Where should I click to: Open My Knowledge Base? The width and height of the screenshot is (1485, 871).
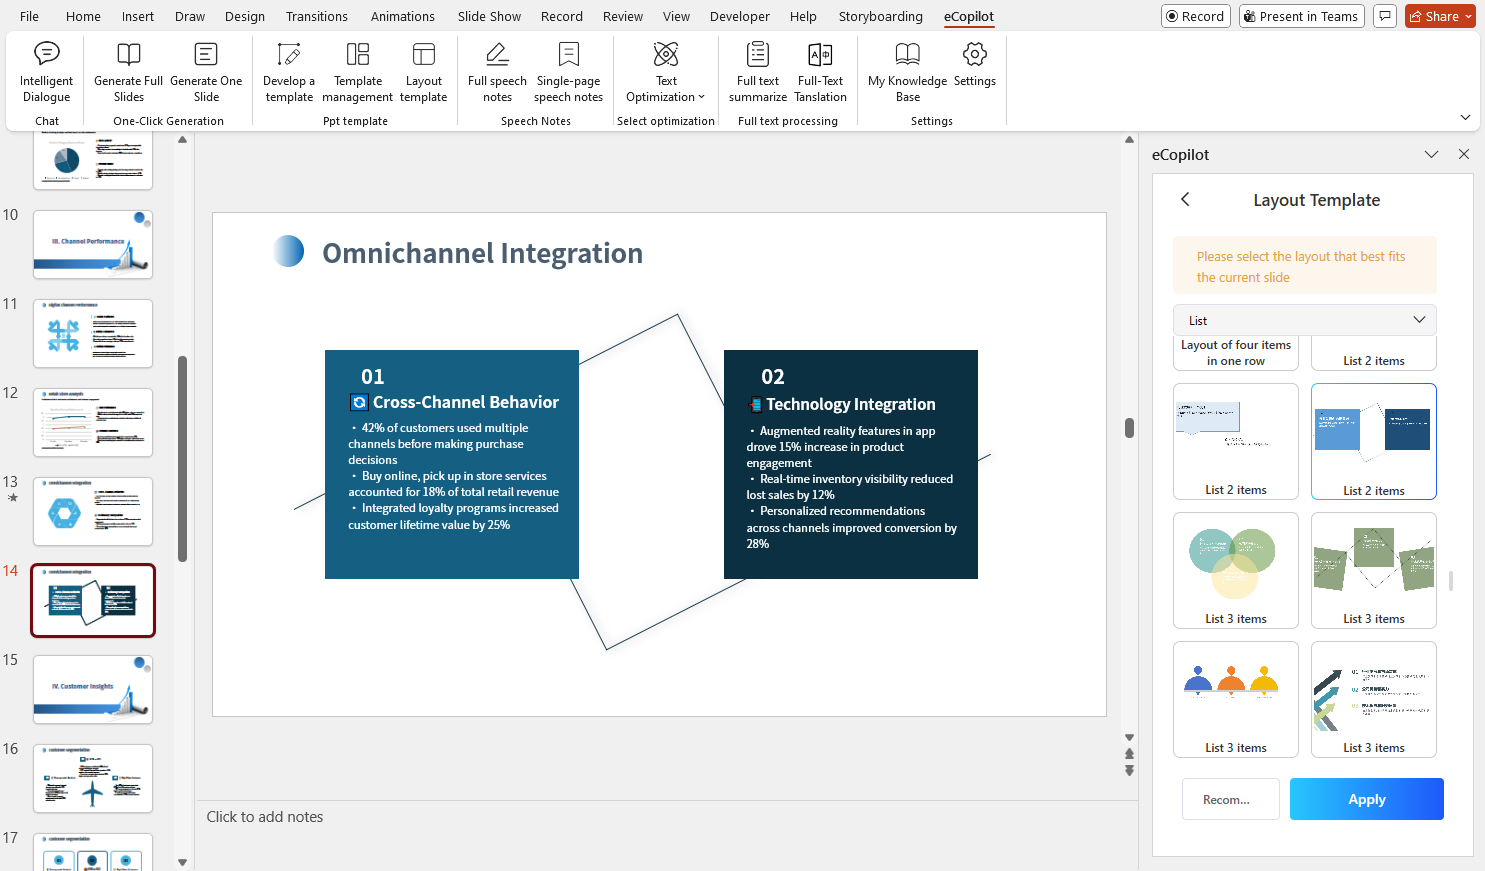pos(907,70)
